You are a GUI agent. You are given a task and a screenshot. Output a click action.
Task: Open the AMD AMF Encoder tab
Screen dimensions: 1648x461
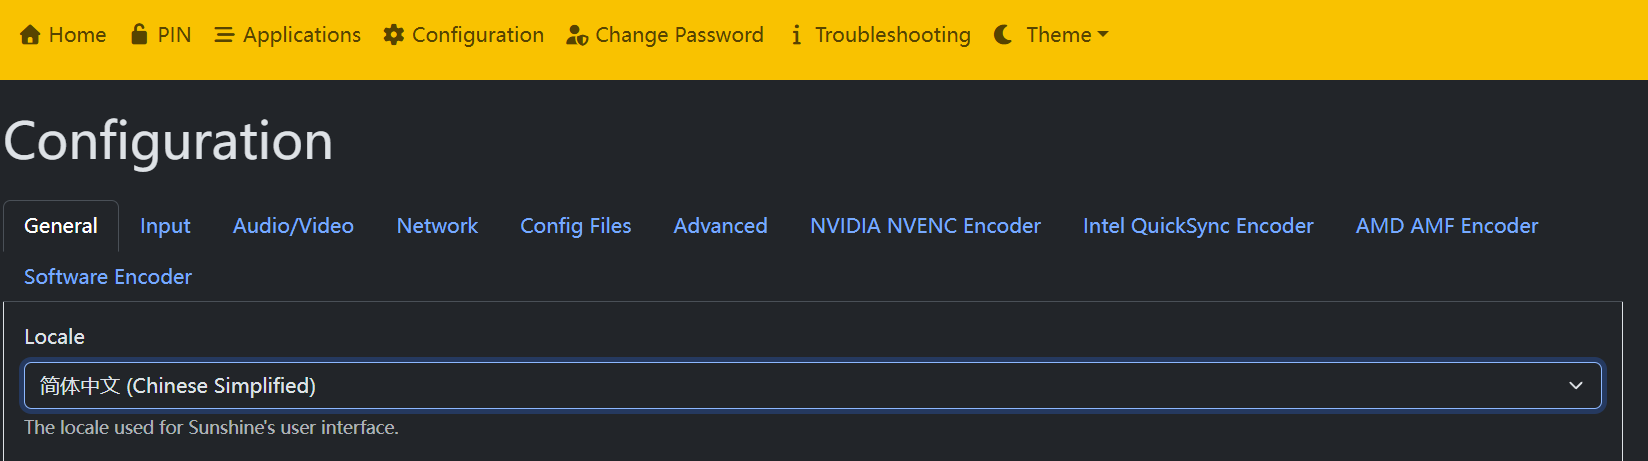point(1446,226)
